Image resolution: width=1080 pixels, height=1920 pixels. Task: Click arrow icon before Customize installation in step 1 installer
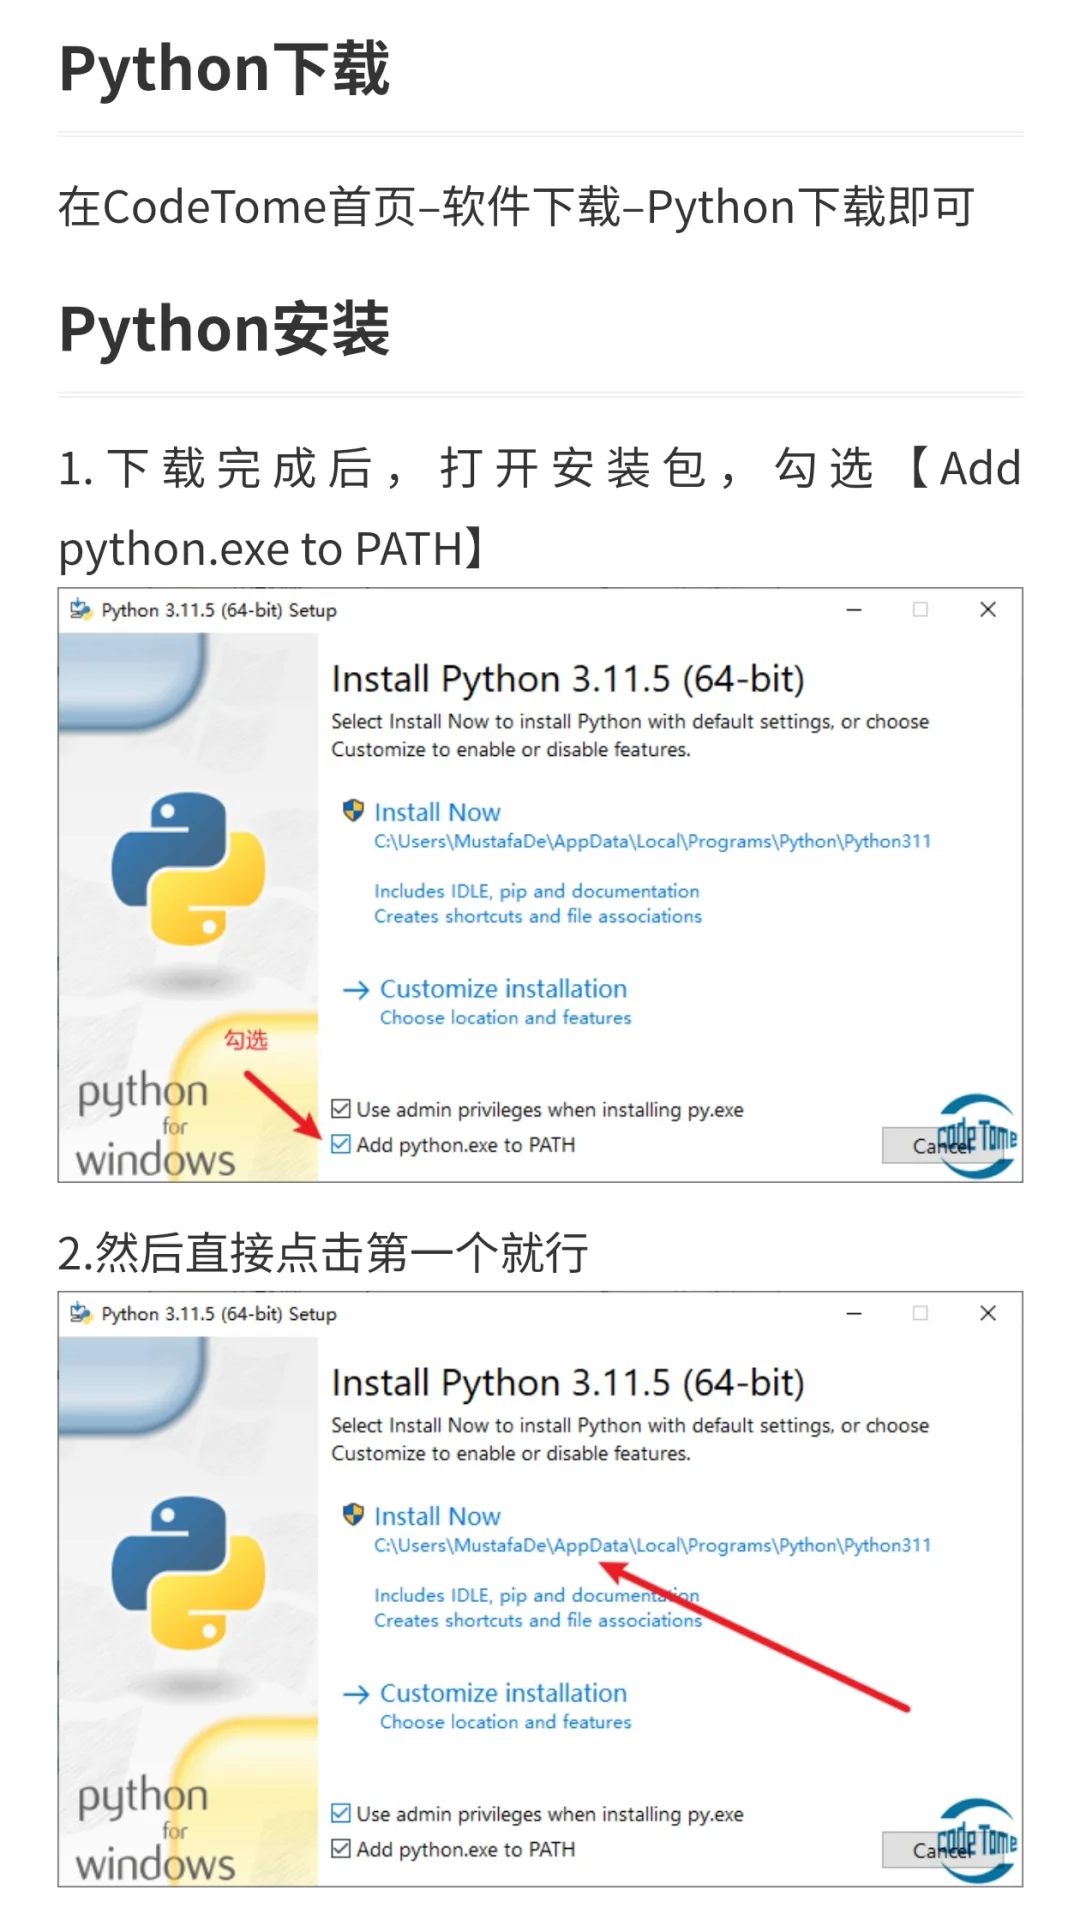[356, 990]
